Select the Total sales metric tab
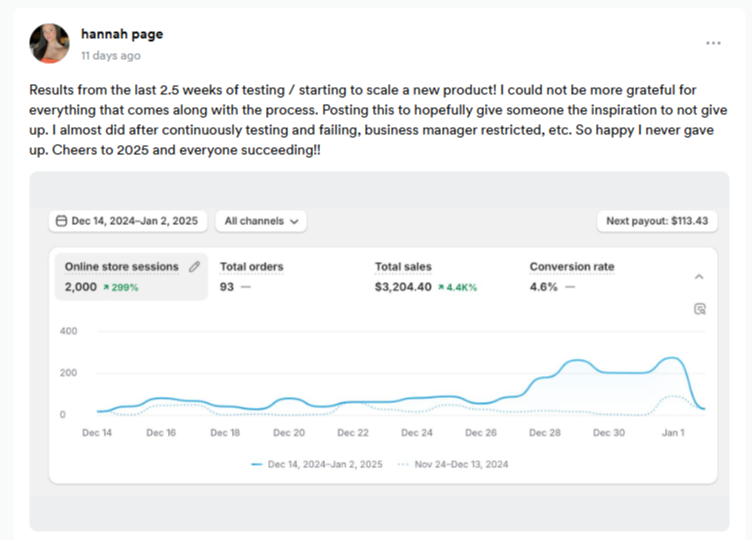 coord(403,267)
